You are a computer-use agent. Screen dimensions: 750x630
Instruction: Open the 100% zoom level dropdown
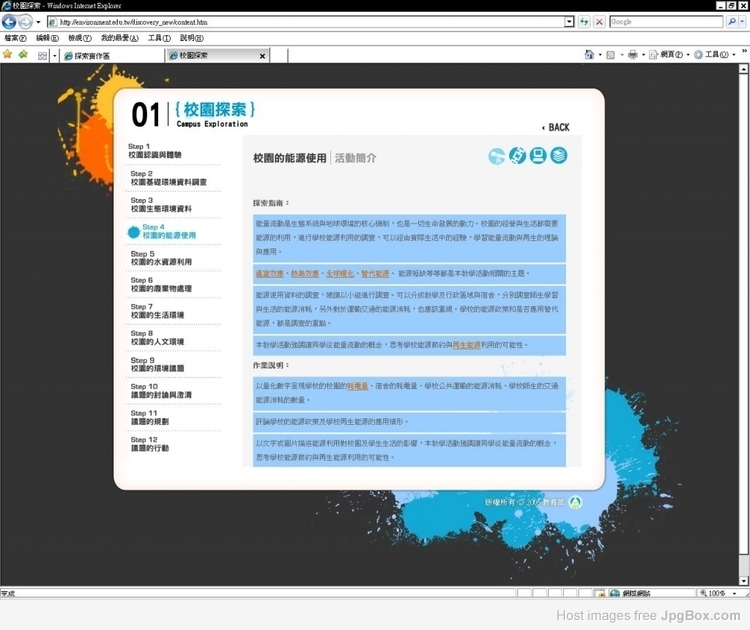tap(732, 593)
